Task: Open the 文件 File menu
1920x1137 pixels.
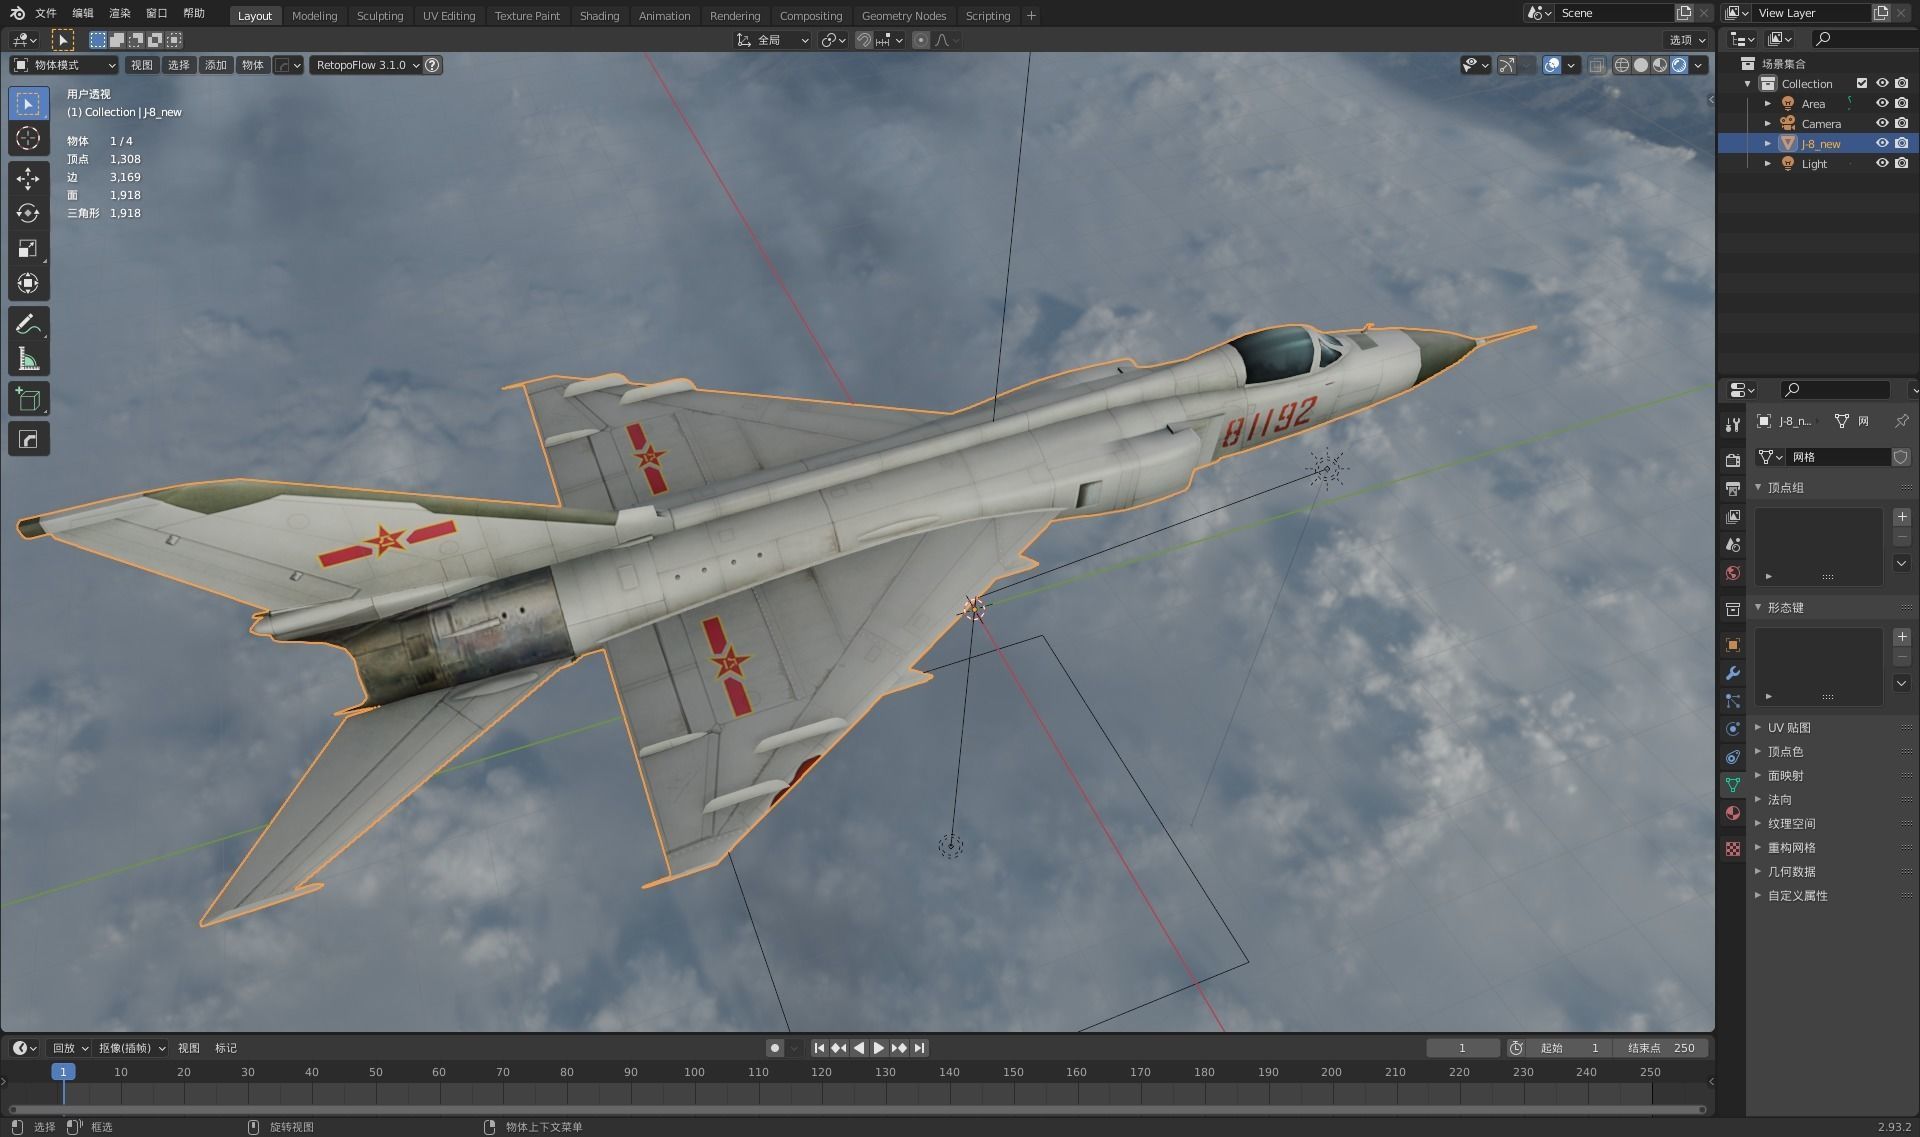Action: coord(46,13)
